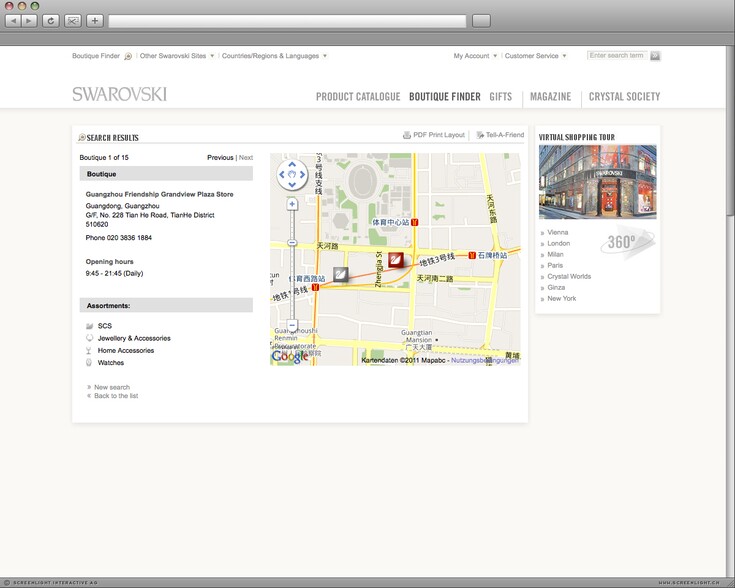Viewport: 735px width, 588px height.
Task: Click the browser address bar
Action: click(x=287, y=21)
